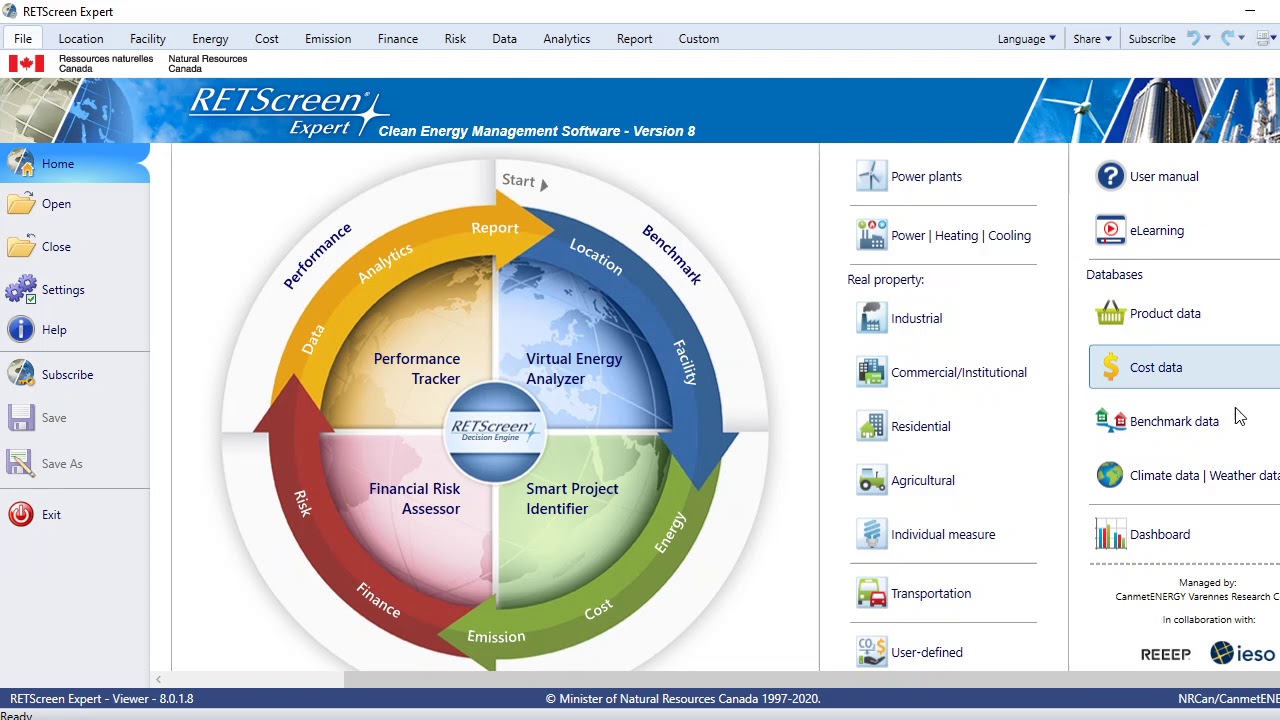Click the Dashboard chart icon

(x=1110, y=534)
